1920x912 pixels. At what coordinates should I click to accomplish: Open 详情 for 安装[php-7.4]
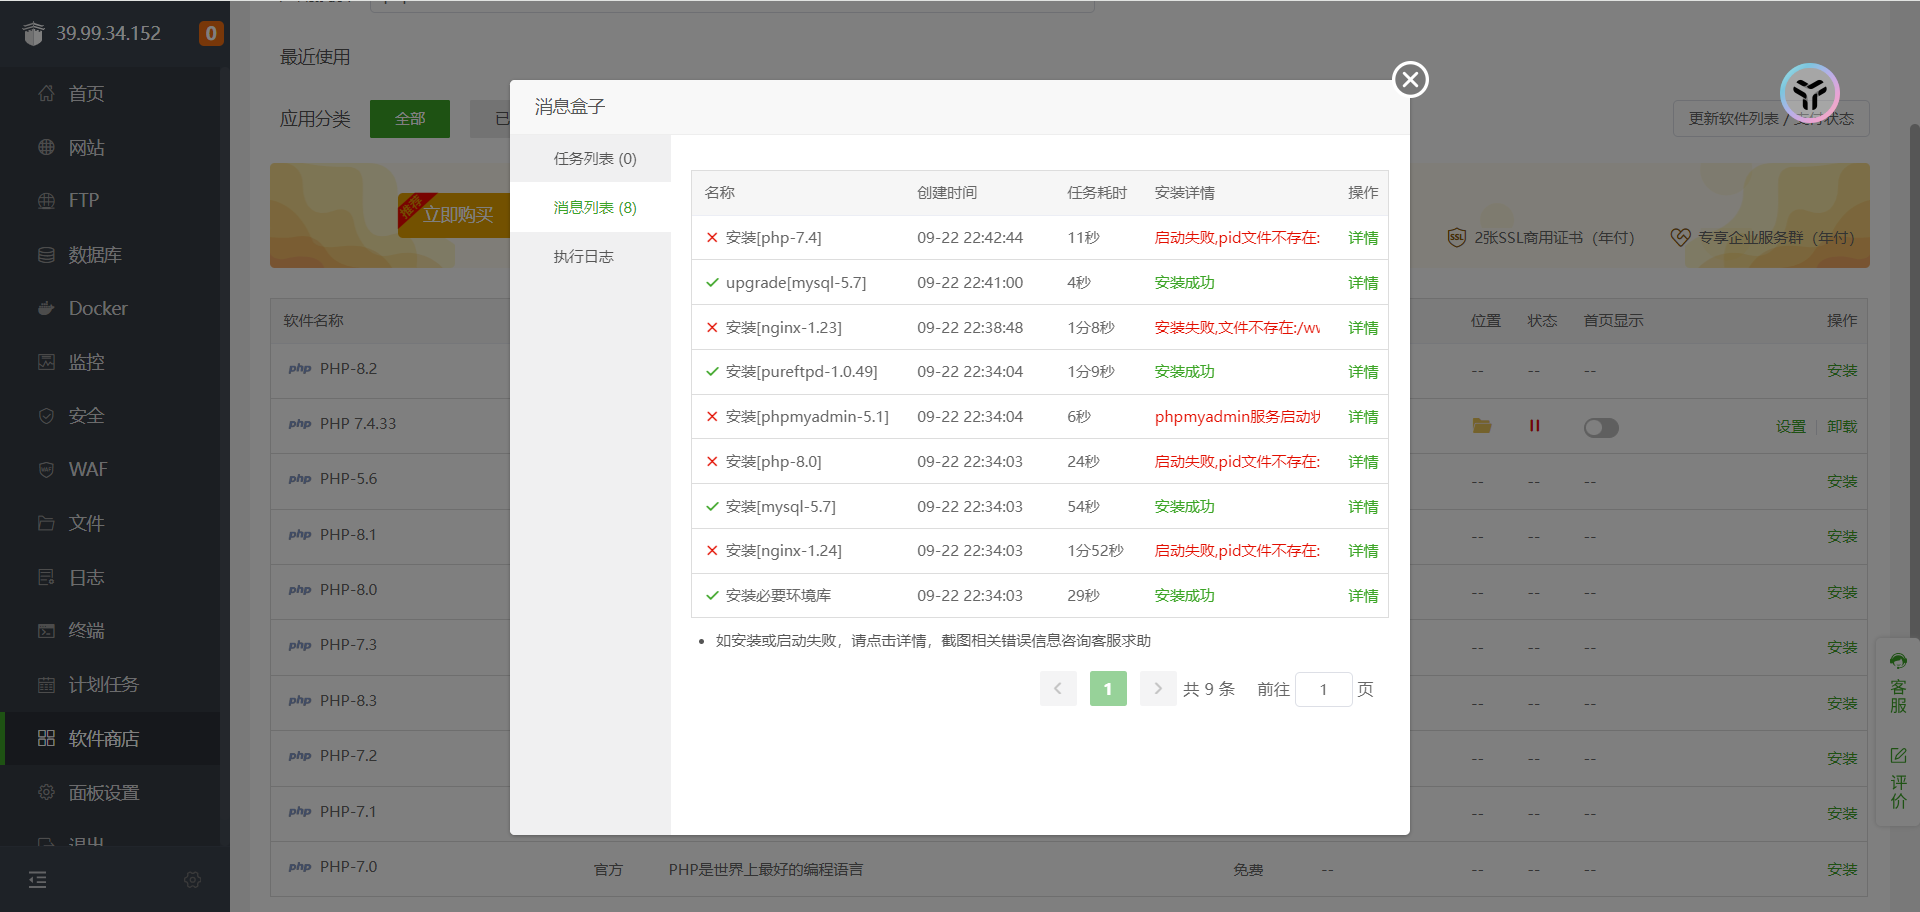(x=1363, y=238)
